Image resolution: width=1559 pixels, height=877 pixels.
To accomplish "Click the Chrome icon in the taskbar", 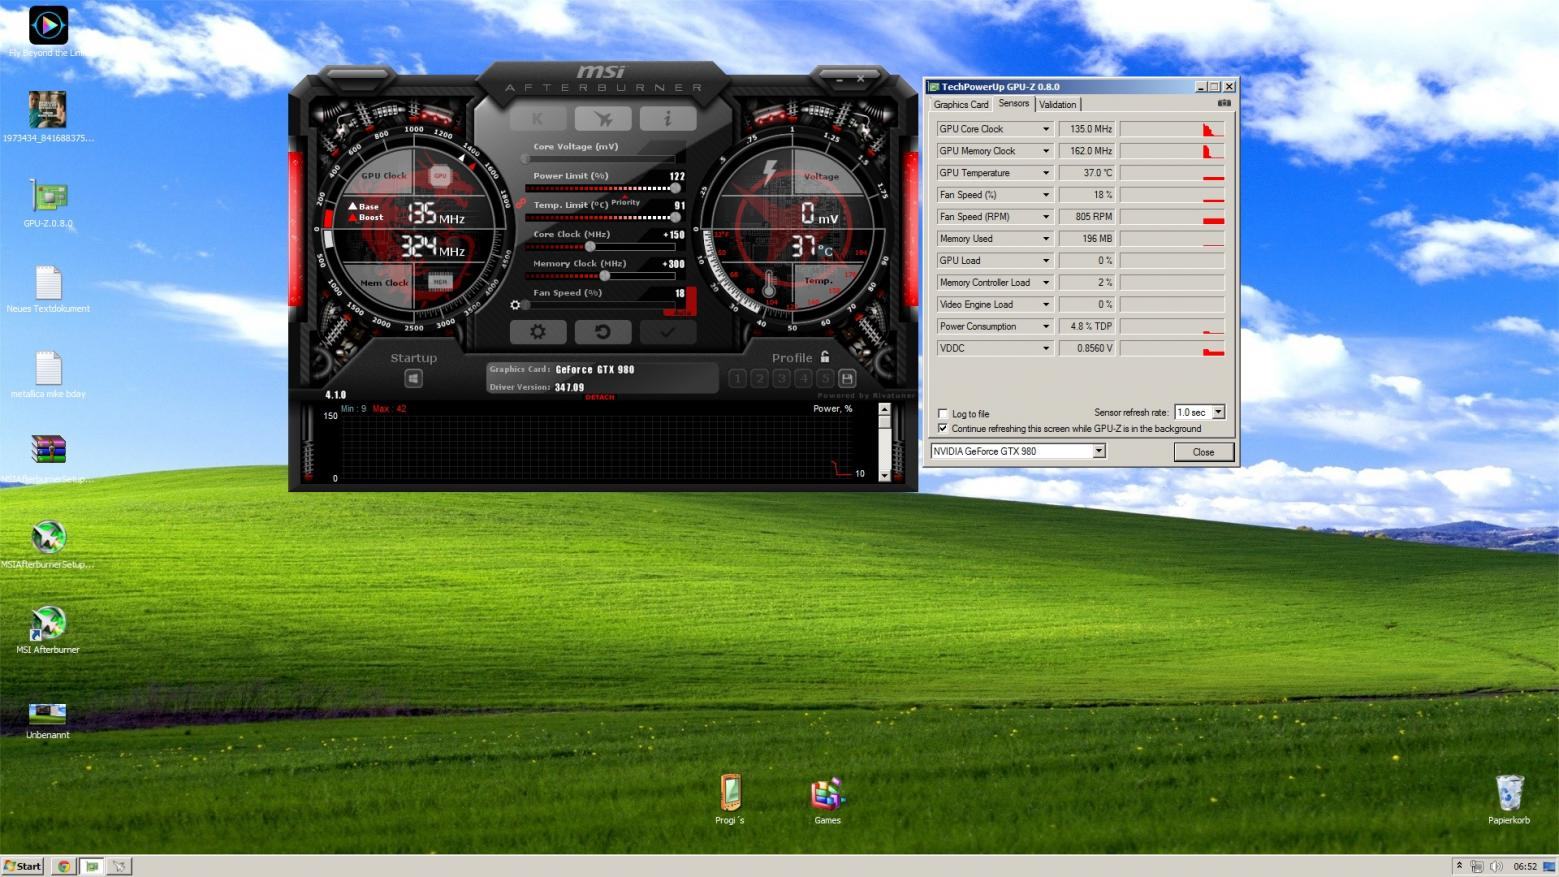I will point(63,866).
